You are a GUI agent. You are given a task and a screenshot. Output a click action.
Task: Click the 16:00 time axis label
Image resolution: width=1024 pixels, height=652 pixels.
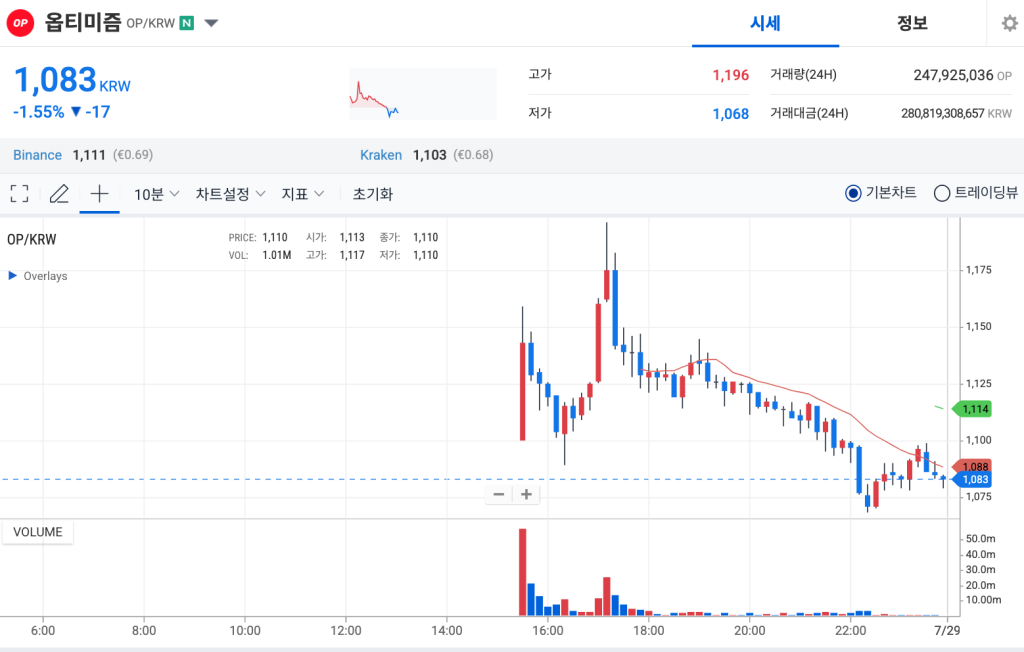pyautogui.click(x=547, y=630)
